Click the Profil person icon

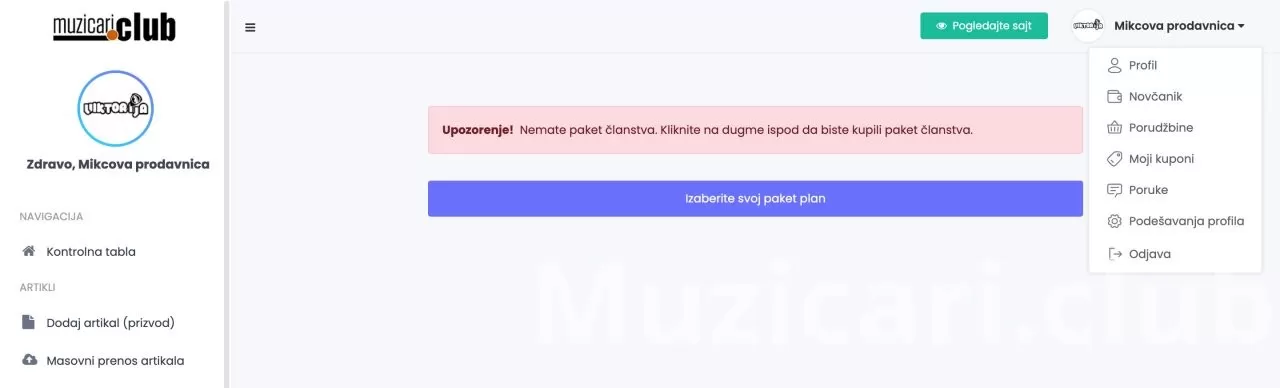pyautogui.click(x=1115, y=65)
